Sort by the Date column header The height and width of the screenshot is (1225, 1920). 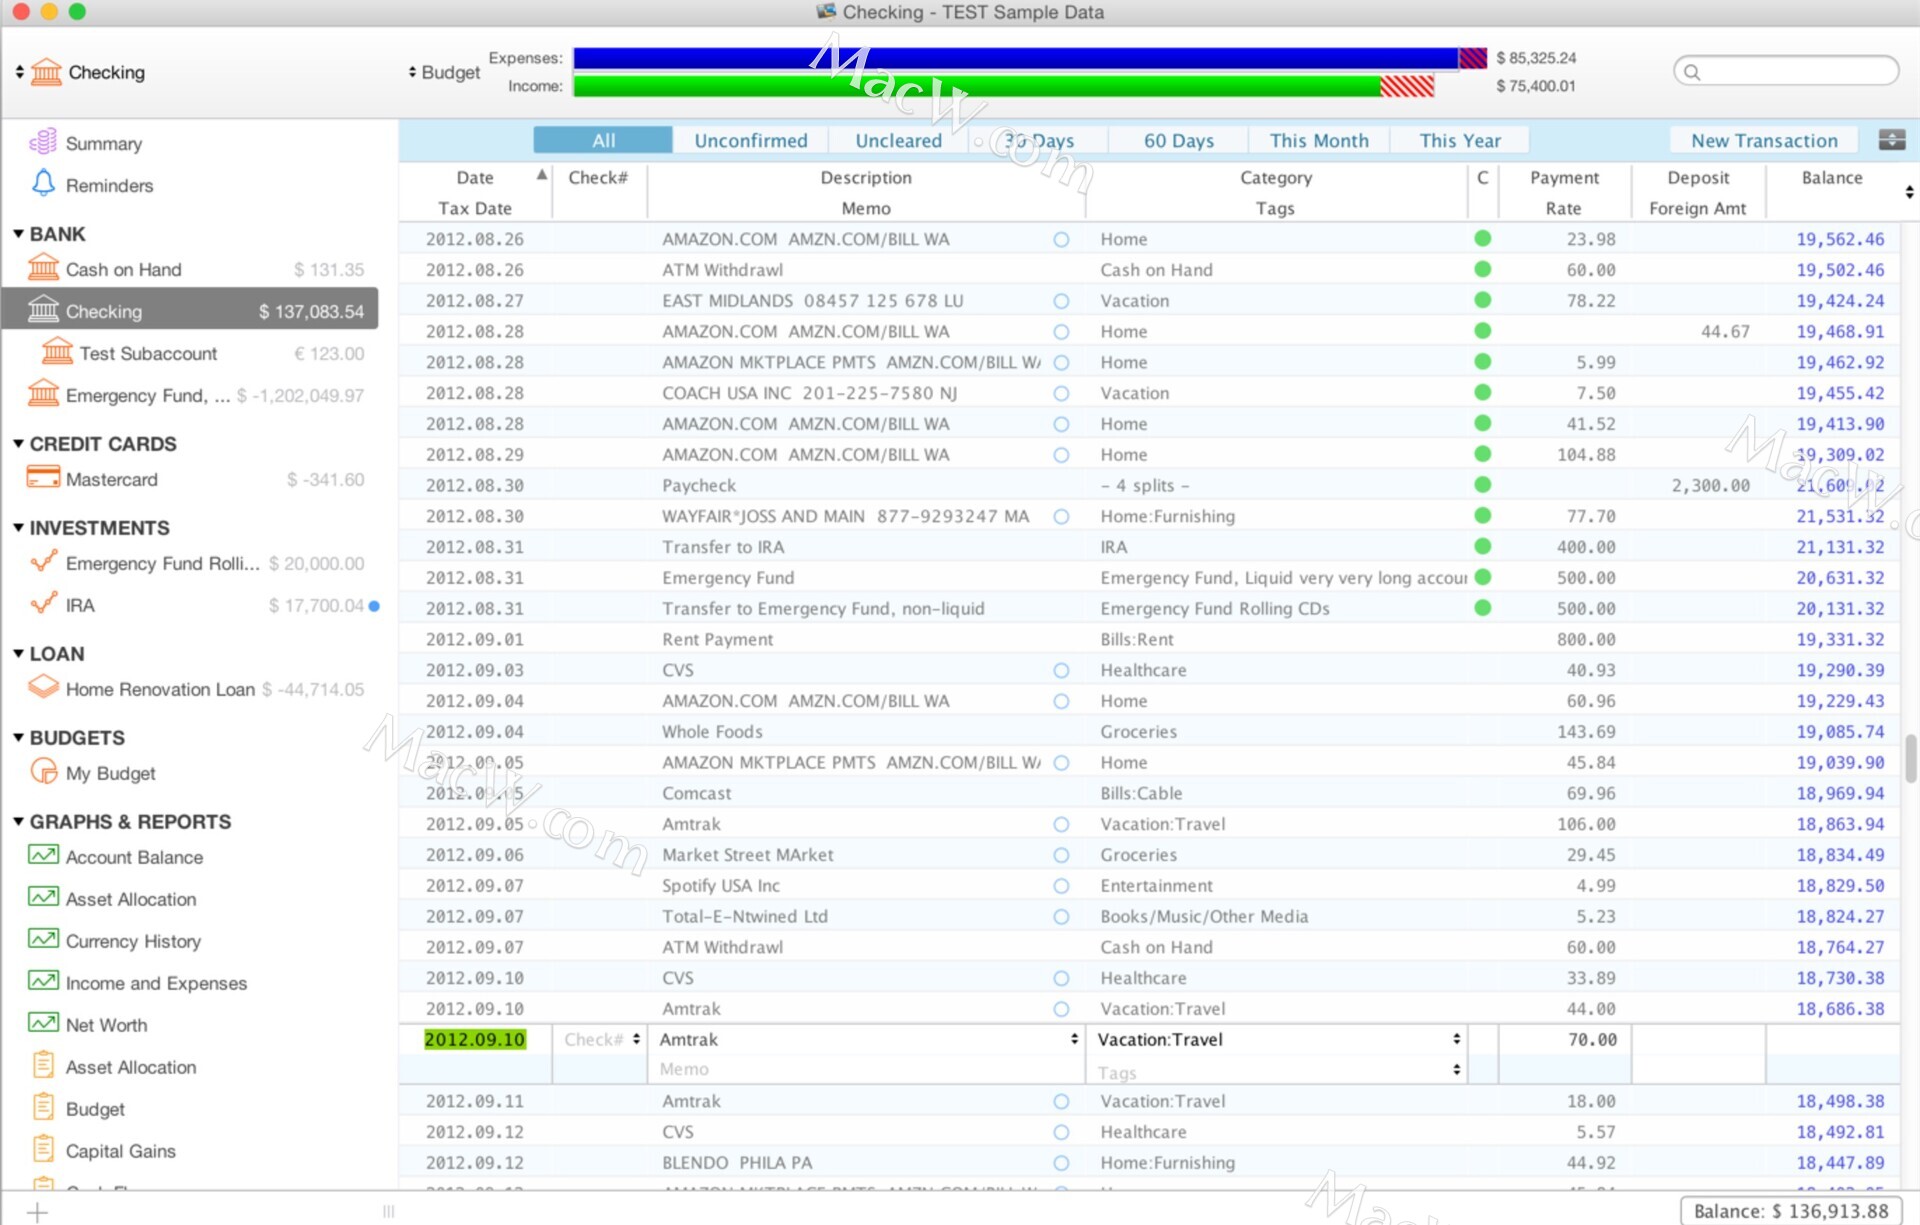[x=475, y=177]
